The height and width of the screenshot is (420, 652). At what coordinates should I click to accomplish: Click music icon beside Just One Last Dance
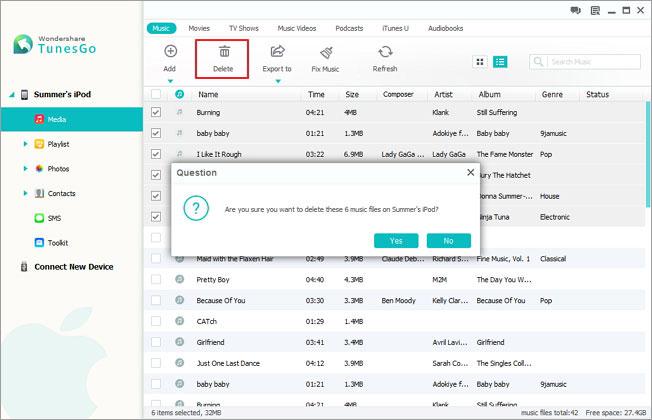(x=179, y=363)
